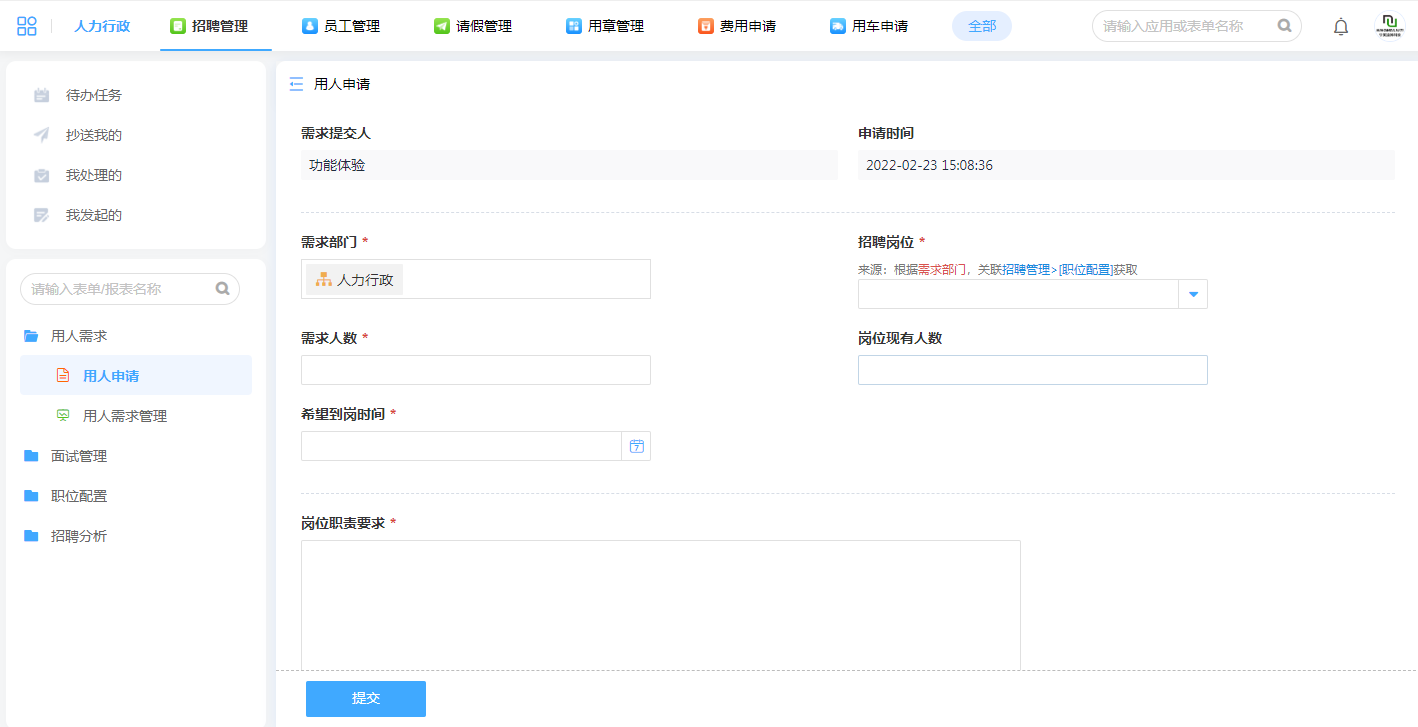Open 待办任务 in the sidebar
The height and width of the screenshot is (727, 1418).
[93, 95]
